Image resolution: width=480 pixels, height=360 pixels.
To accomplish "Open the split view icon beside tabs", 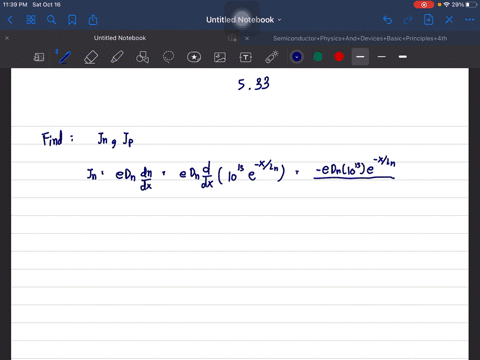I will (232, 38).
